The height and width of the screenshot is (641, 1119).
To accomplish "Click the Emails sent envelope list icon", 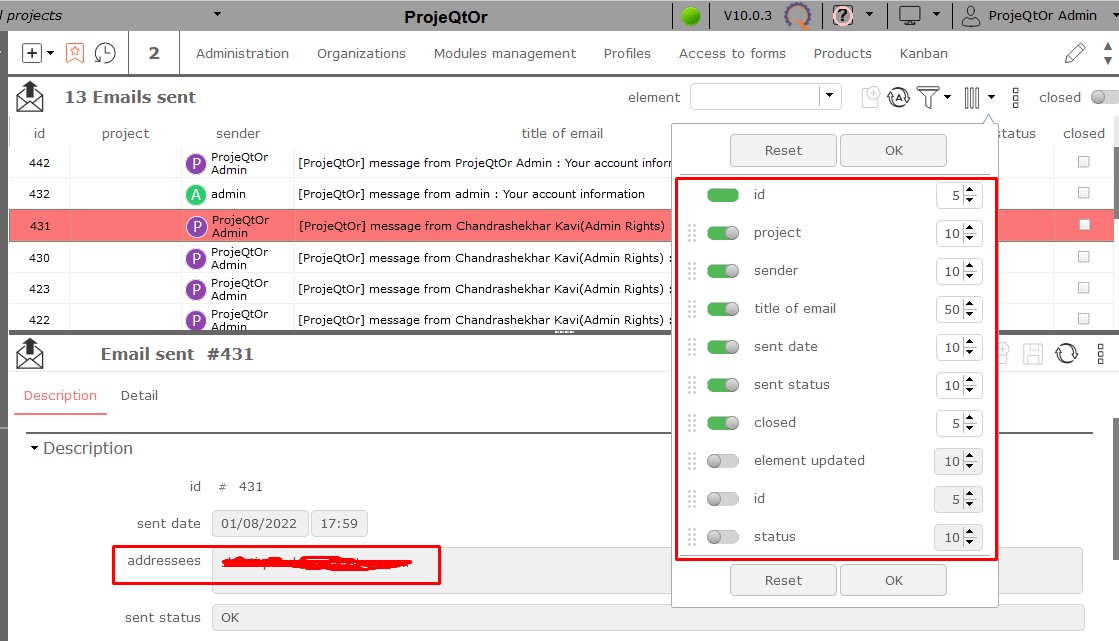I will (29, 97).
